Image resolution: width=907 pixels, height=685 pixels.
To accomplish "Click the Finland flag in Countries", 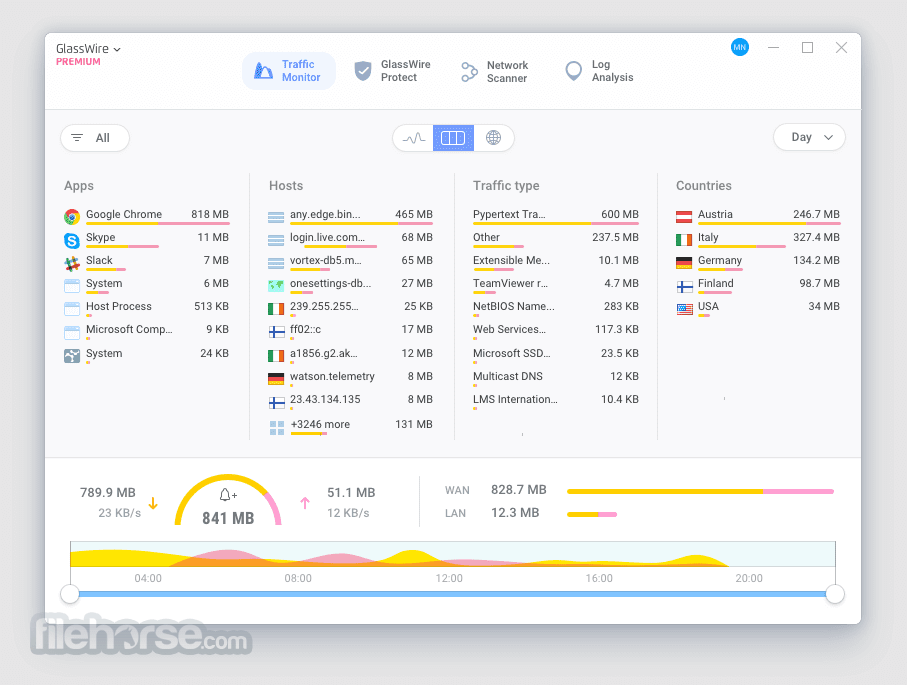I will click(684, 286).
